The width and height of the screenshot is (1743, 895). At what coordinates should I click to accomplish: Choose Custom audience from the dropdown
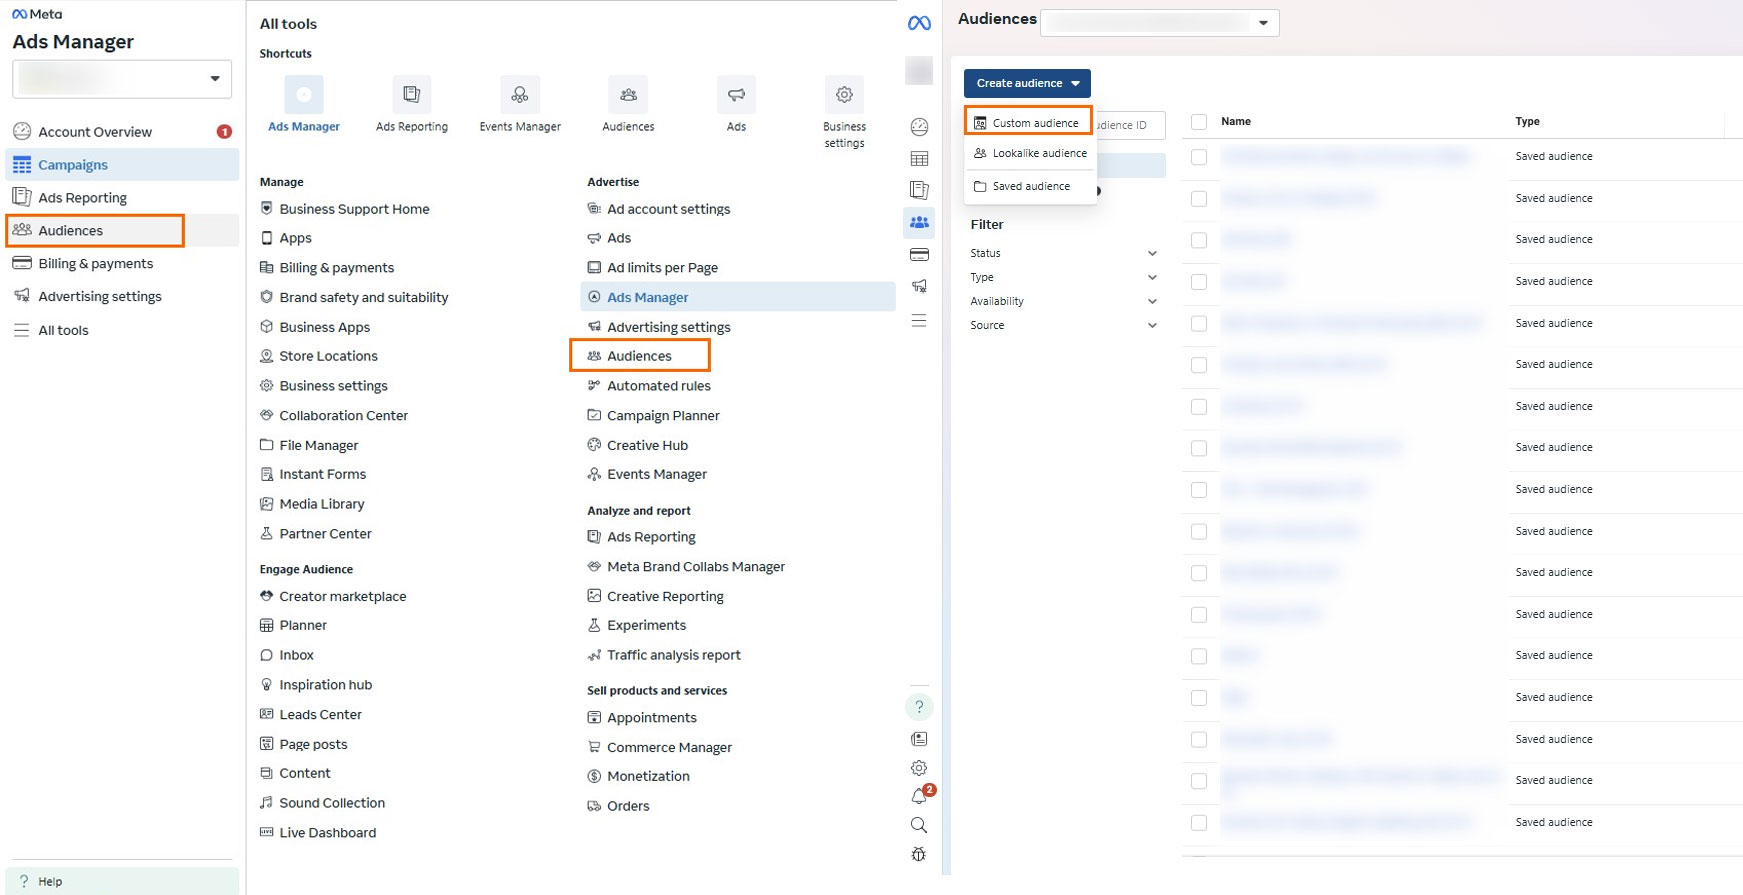pos(1029,122)
